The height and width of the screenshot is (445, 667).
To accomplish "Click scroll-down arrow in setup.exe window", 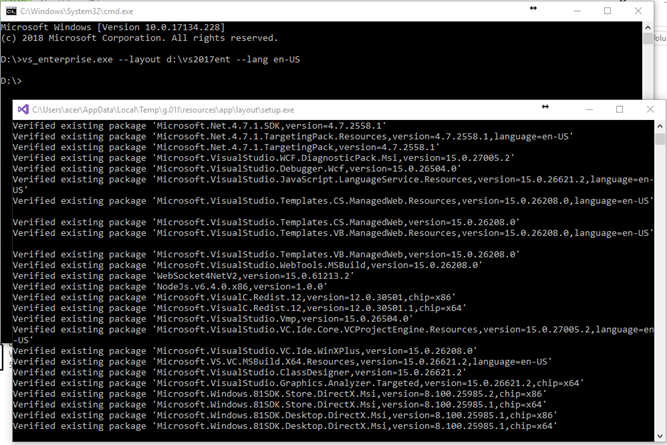I will (660, 436).
